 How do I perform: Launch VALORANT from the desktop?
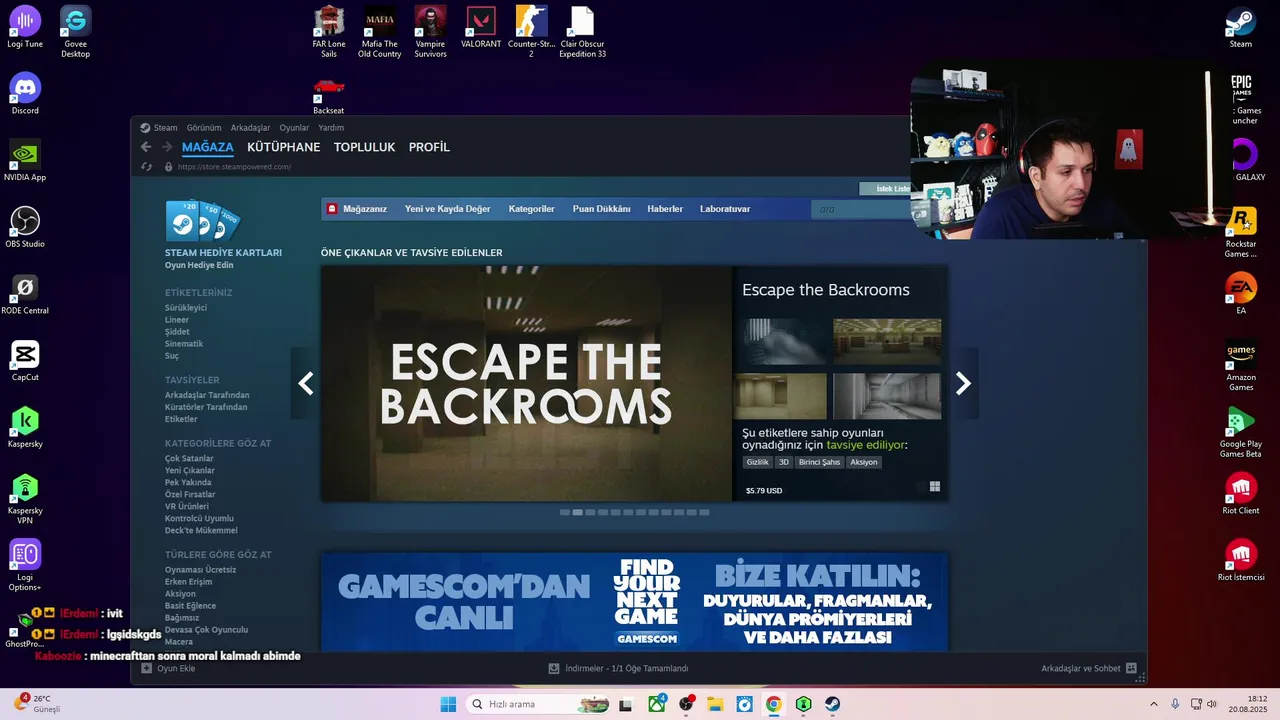point(481,27)
